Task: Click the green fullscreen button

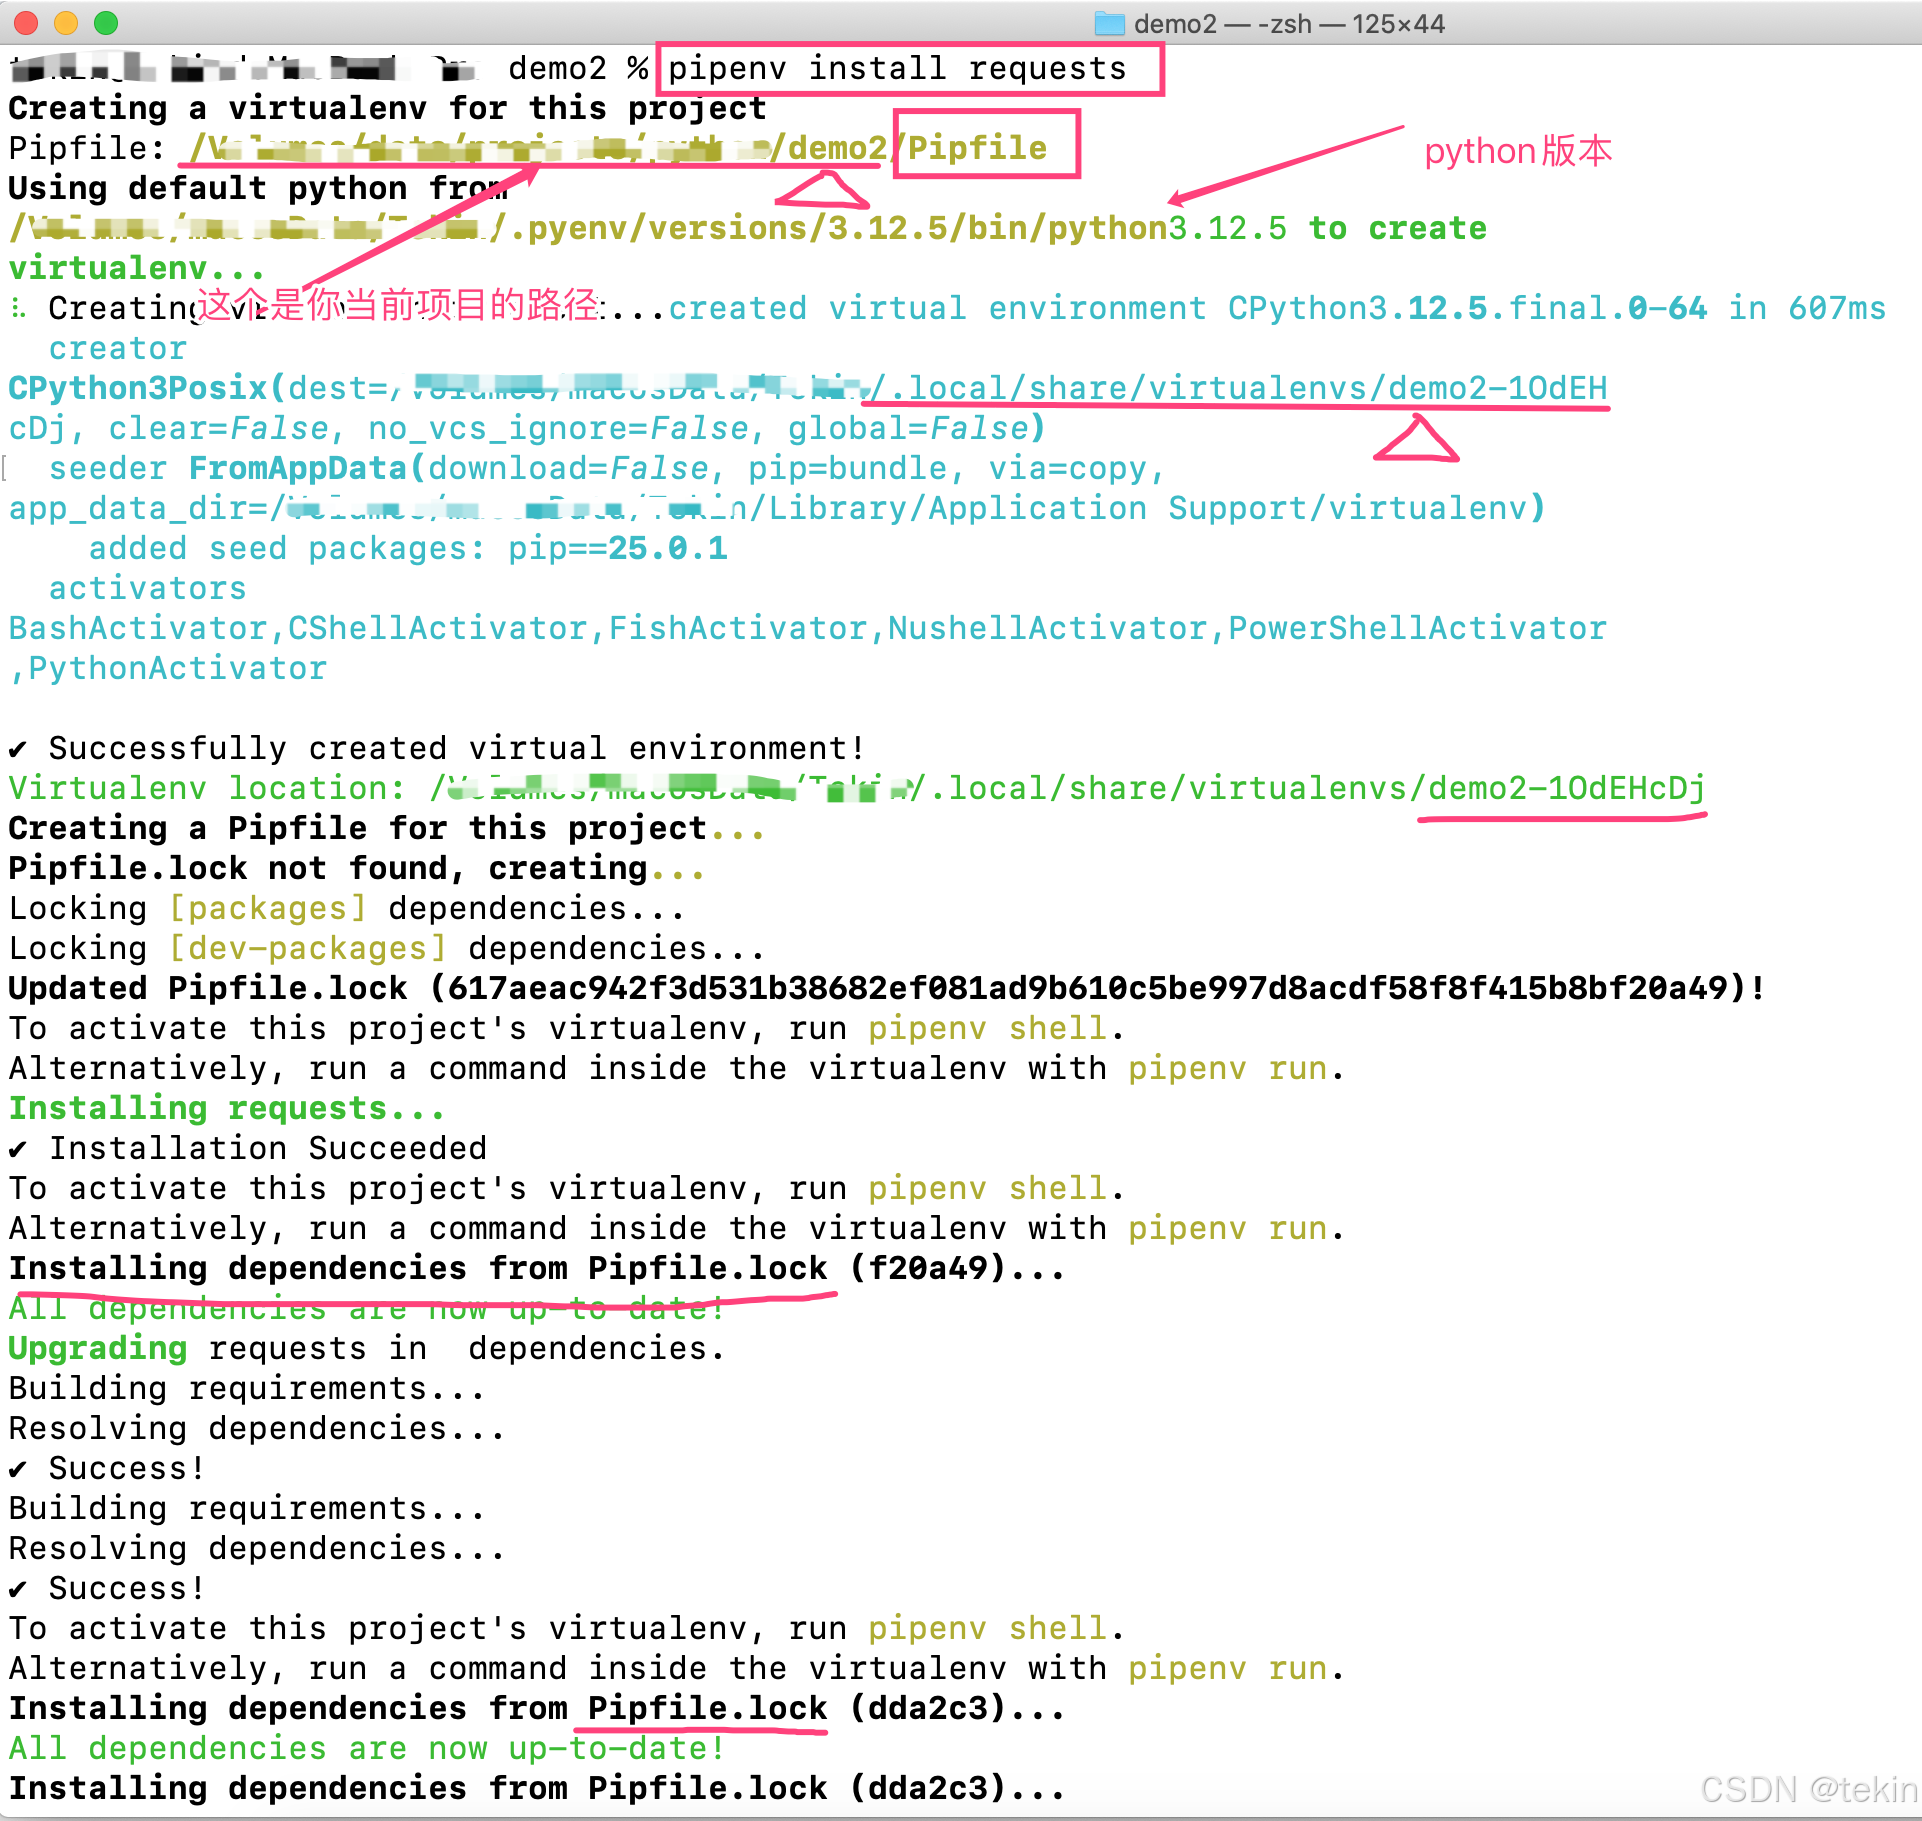Action: [x=105, y=22]
